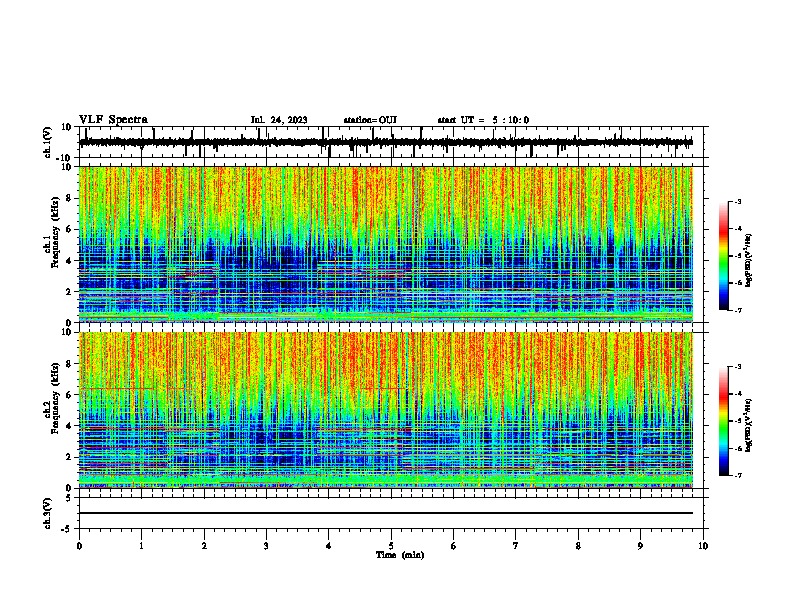Click the ch.2 spectrogram "2" kHz tick label

(x=69, y=457)
